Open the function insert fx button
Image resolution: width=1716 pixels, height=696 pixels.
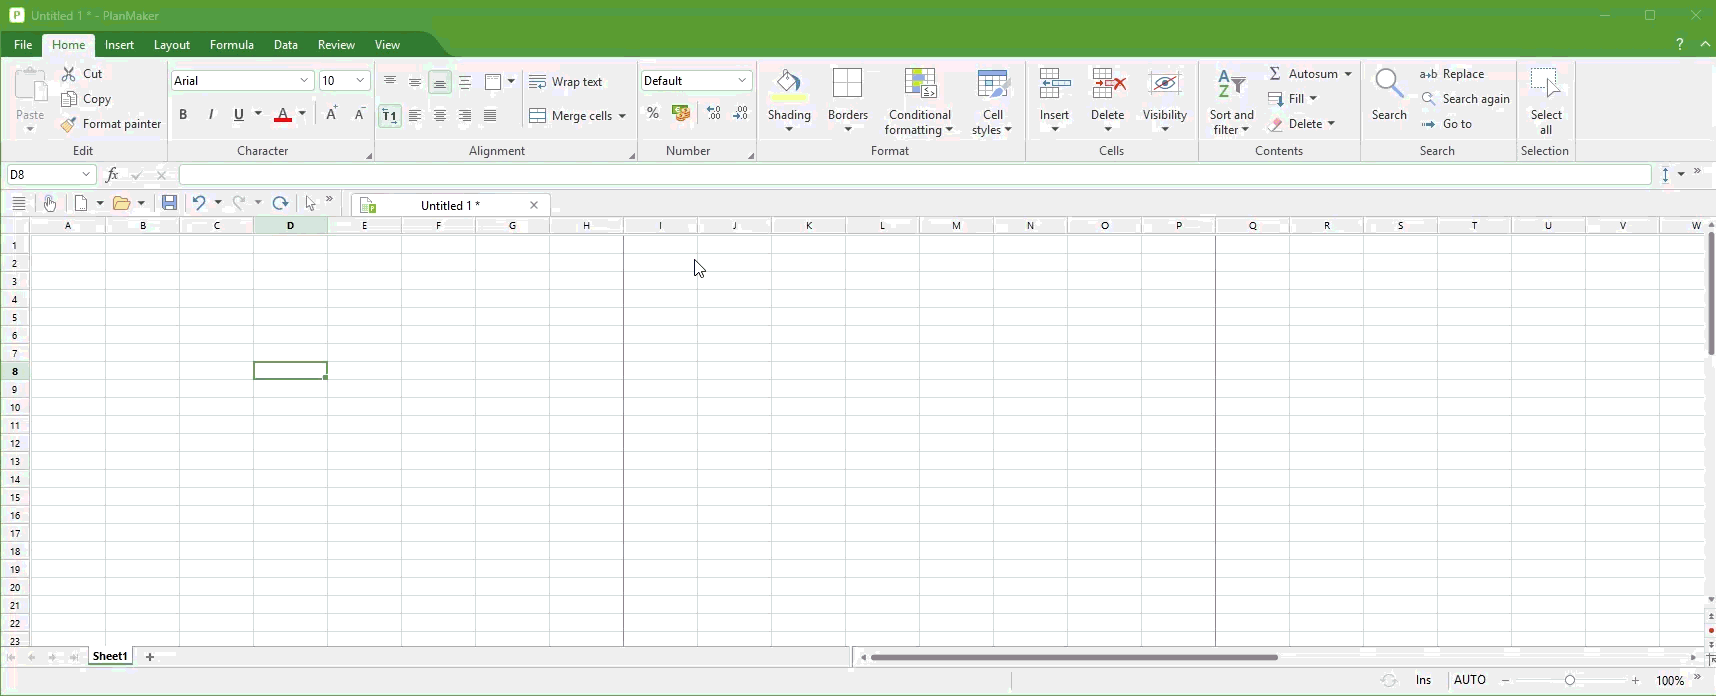(x=112, y=175)
